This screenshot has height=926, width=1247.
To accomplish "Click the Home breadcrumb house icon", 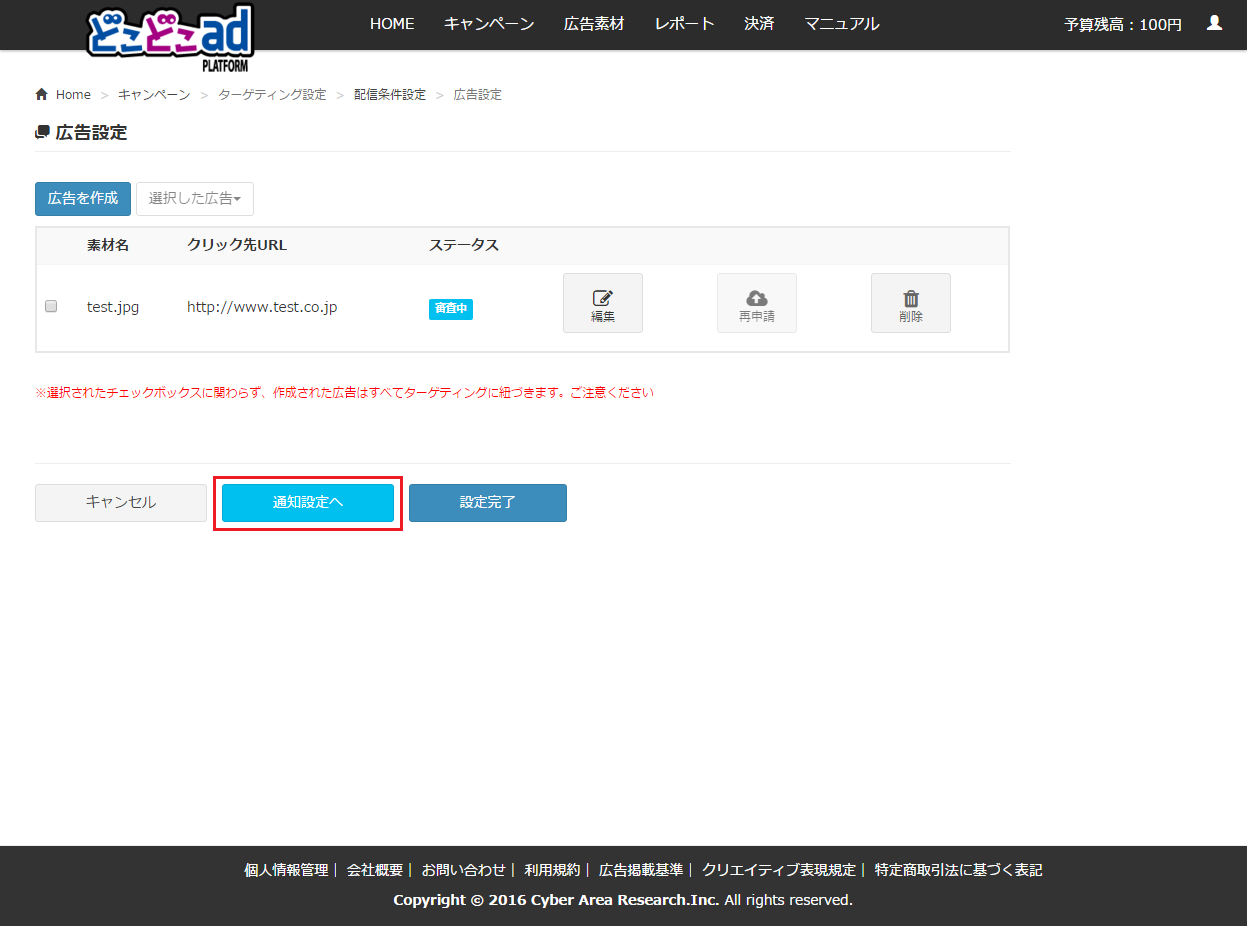I will [x=41, y=94].
